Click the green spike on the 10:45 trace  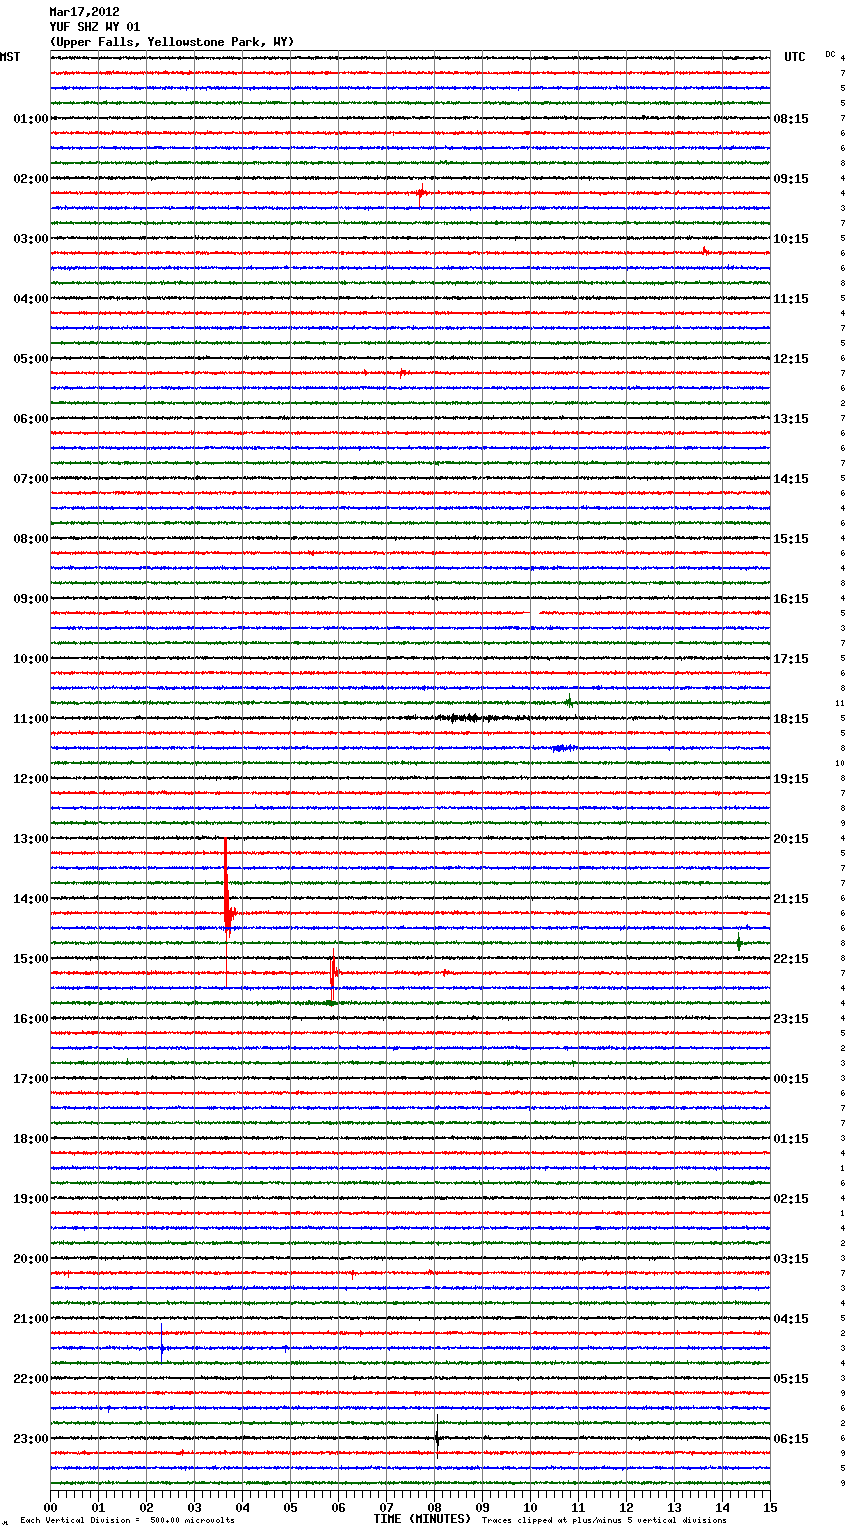pos(569,702)
